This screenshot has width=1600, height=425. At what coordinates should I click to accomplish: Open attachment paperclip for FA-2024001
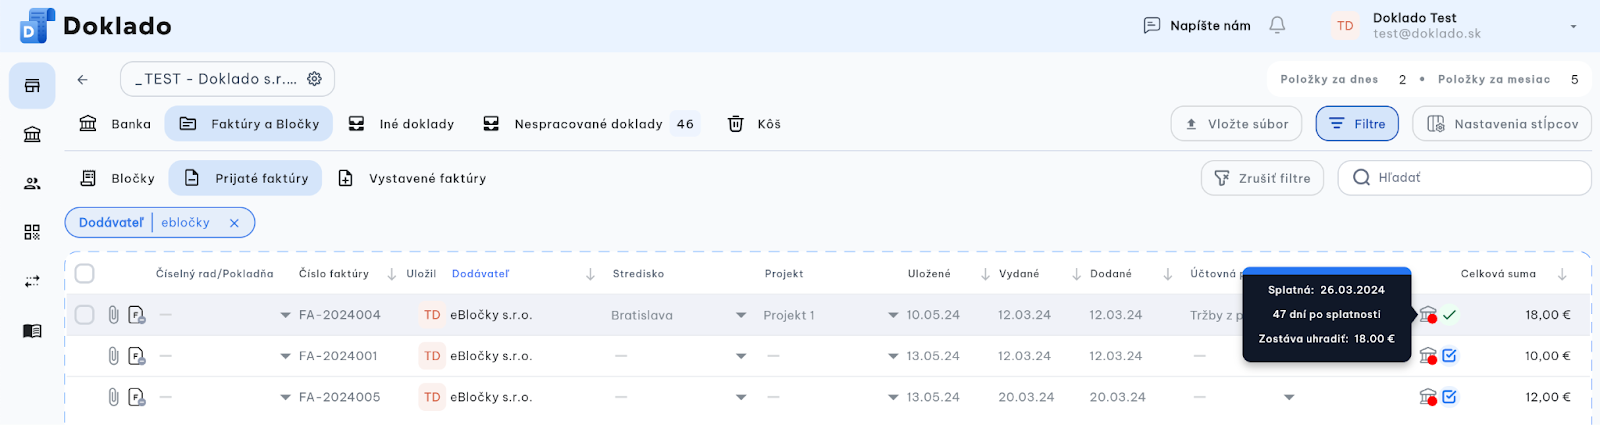pos(113,356)
